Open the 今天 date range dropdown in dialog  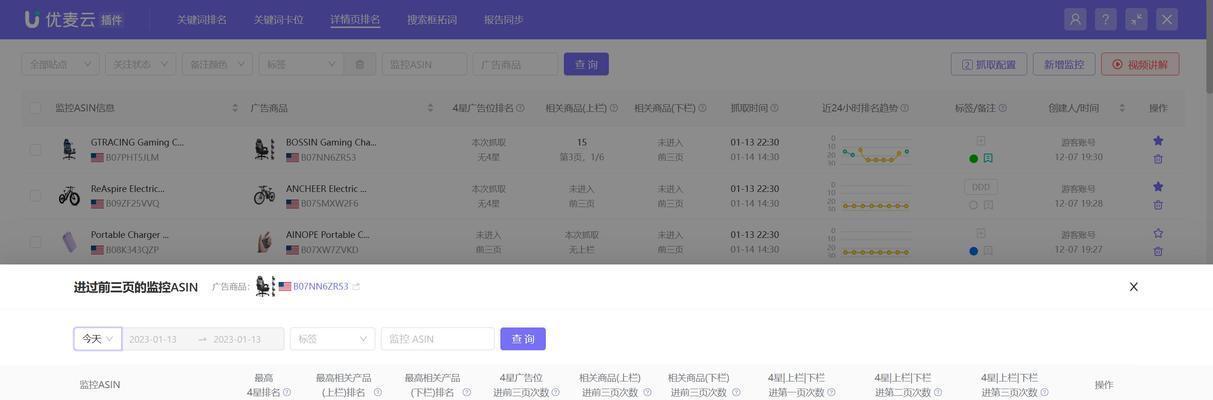98,339
